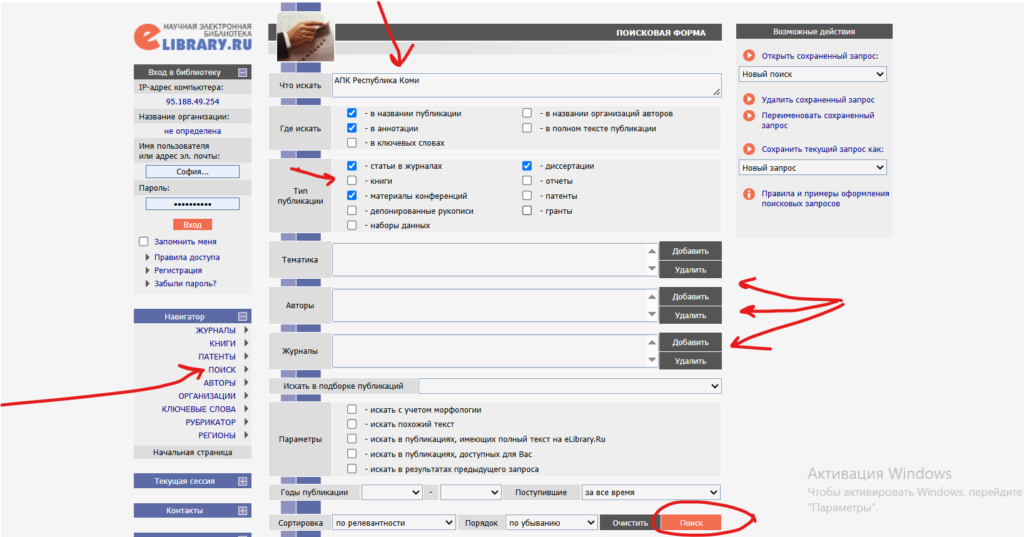Focus the 'Что искать' query text field
This screenshot has height=537, width=1024.
coord(526,86)
